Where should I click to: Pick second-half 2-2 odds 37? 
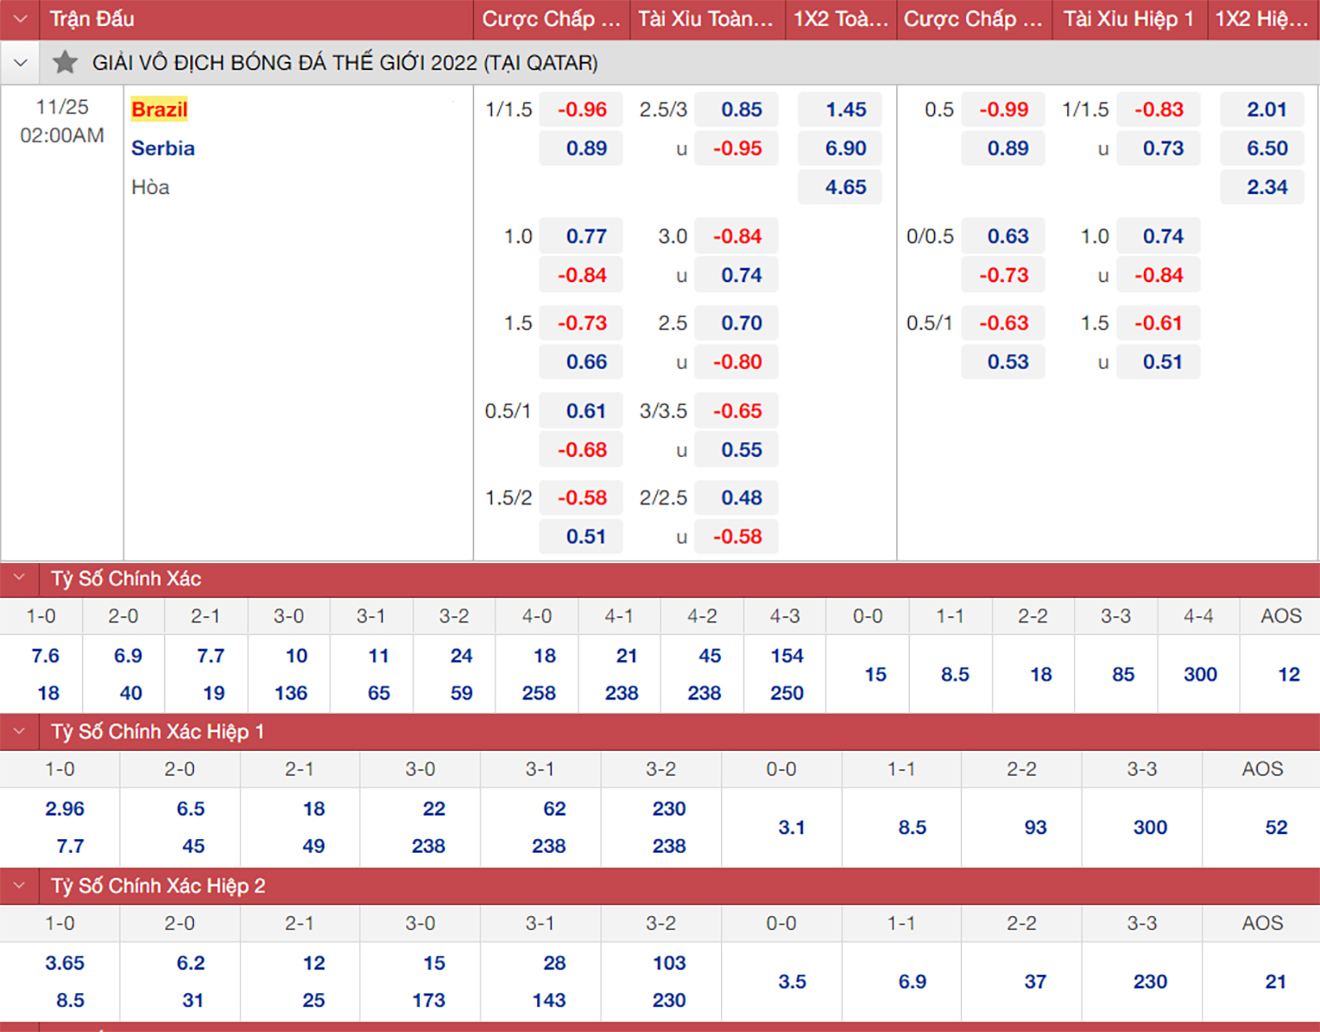(1035, 982)
